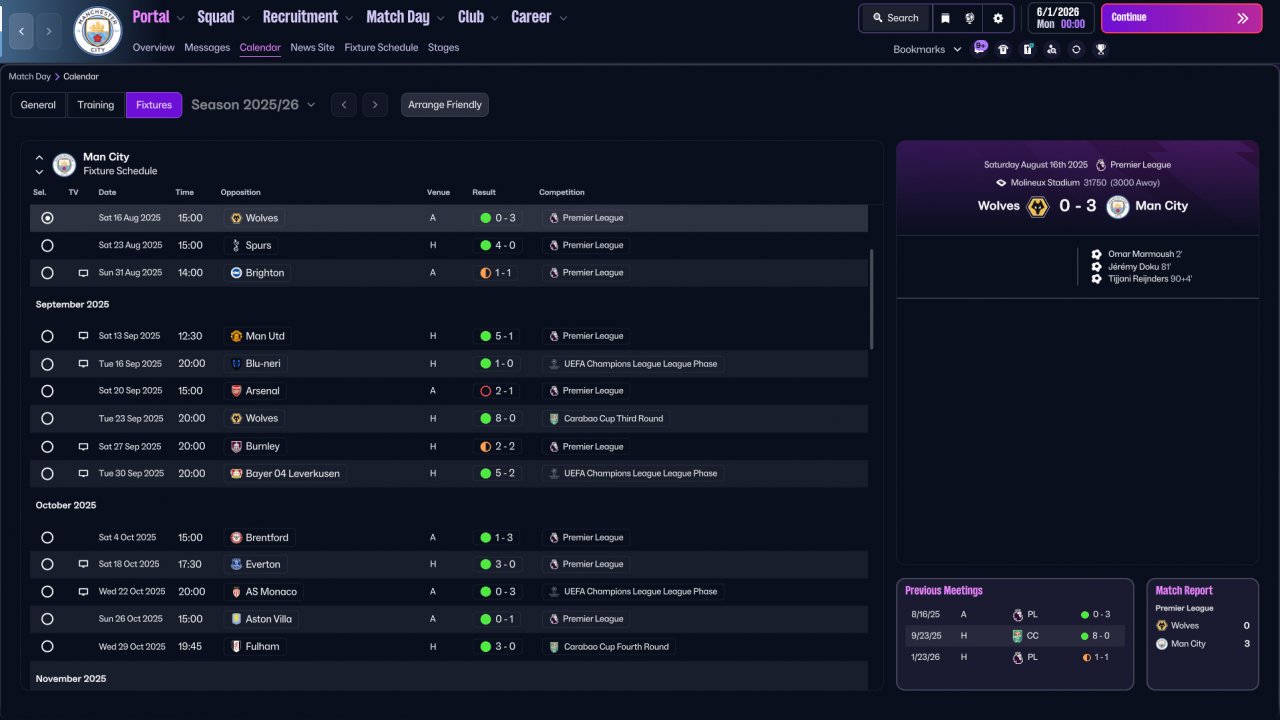Click the TV icon on Burnley row
Image resolution: width=1280 pixels, height=720 pixels.
tap(83, 447)
